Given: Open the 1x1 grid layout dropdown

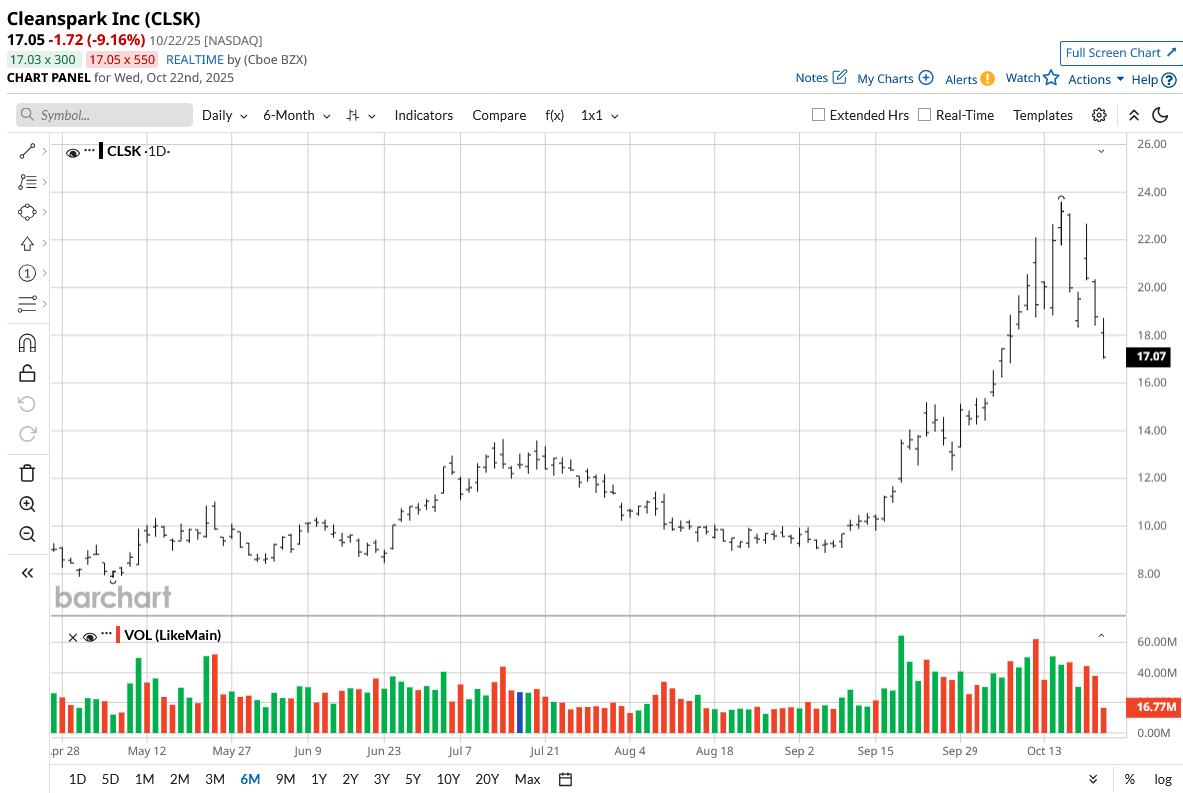Looking at the screenshot, I should (600, 115).
